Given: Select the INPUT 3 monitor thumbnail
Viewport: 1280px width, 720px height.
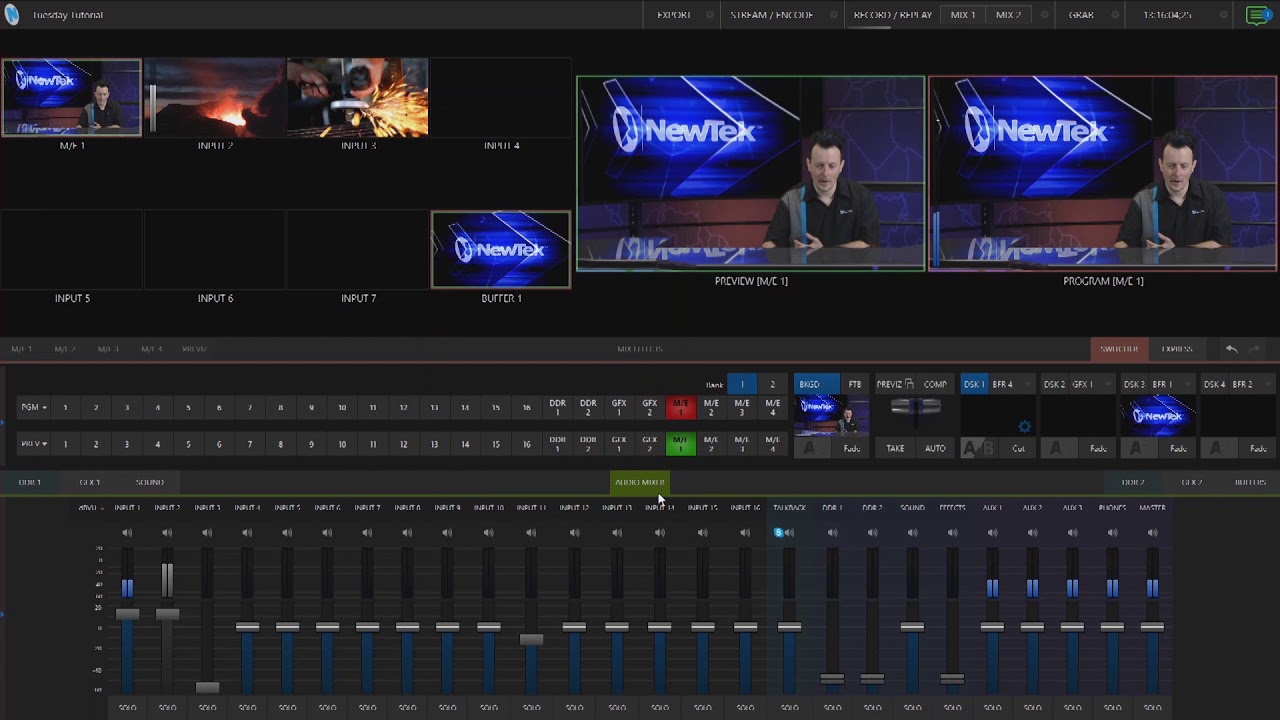Looking at the screenshot, I should [x=358, y=98].
